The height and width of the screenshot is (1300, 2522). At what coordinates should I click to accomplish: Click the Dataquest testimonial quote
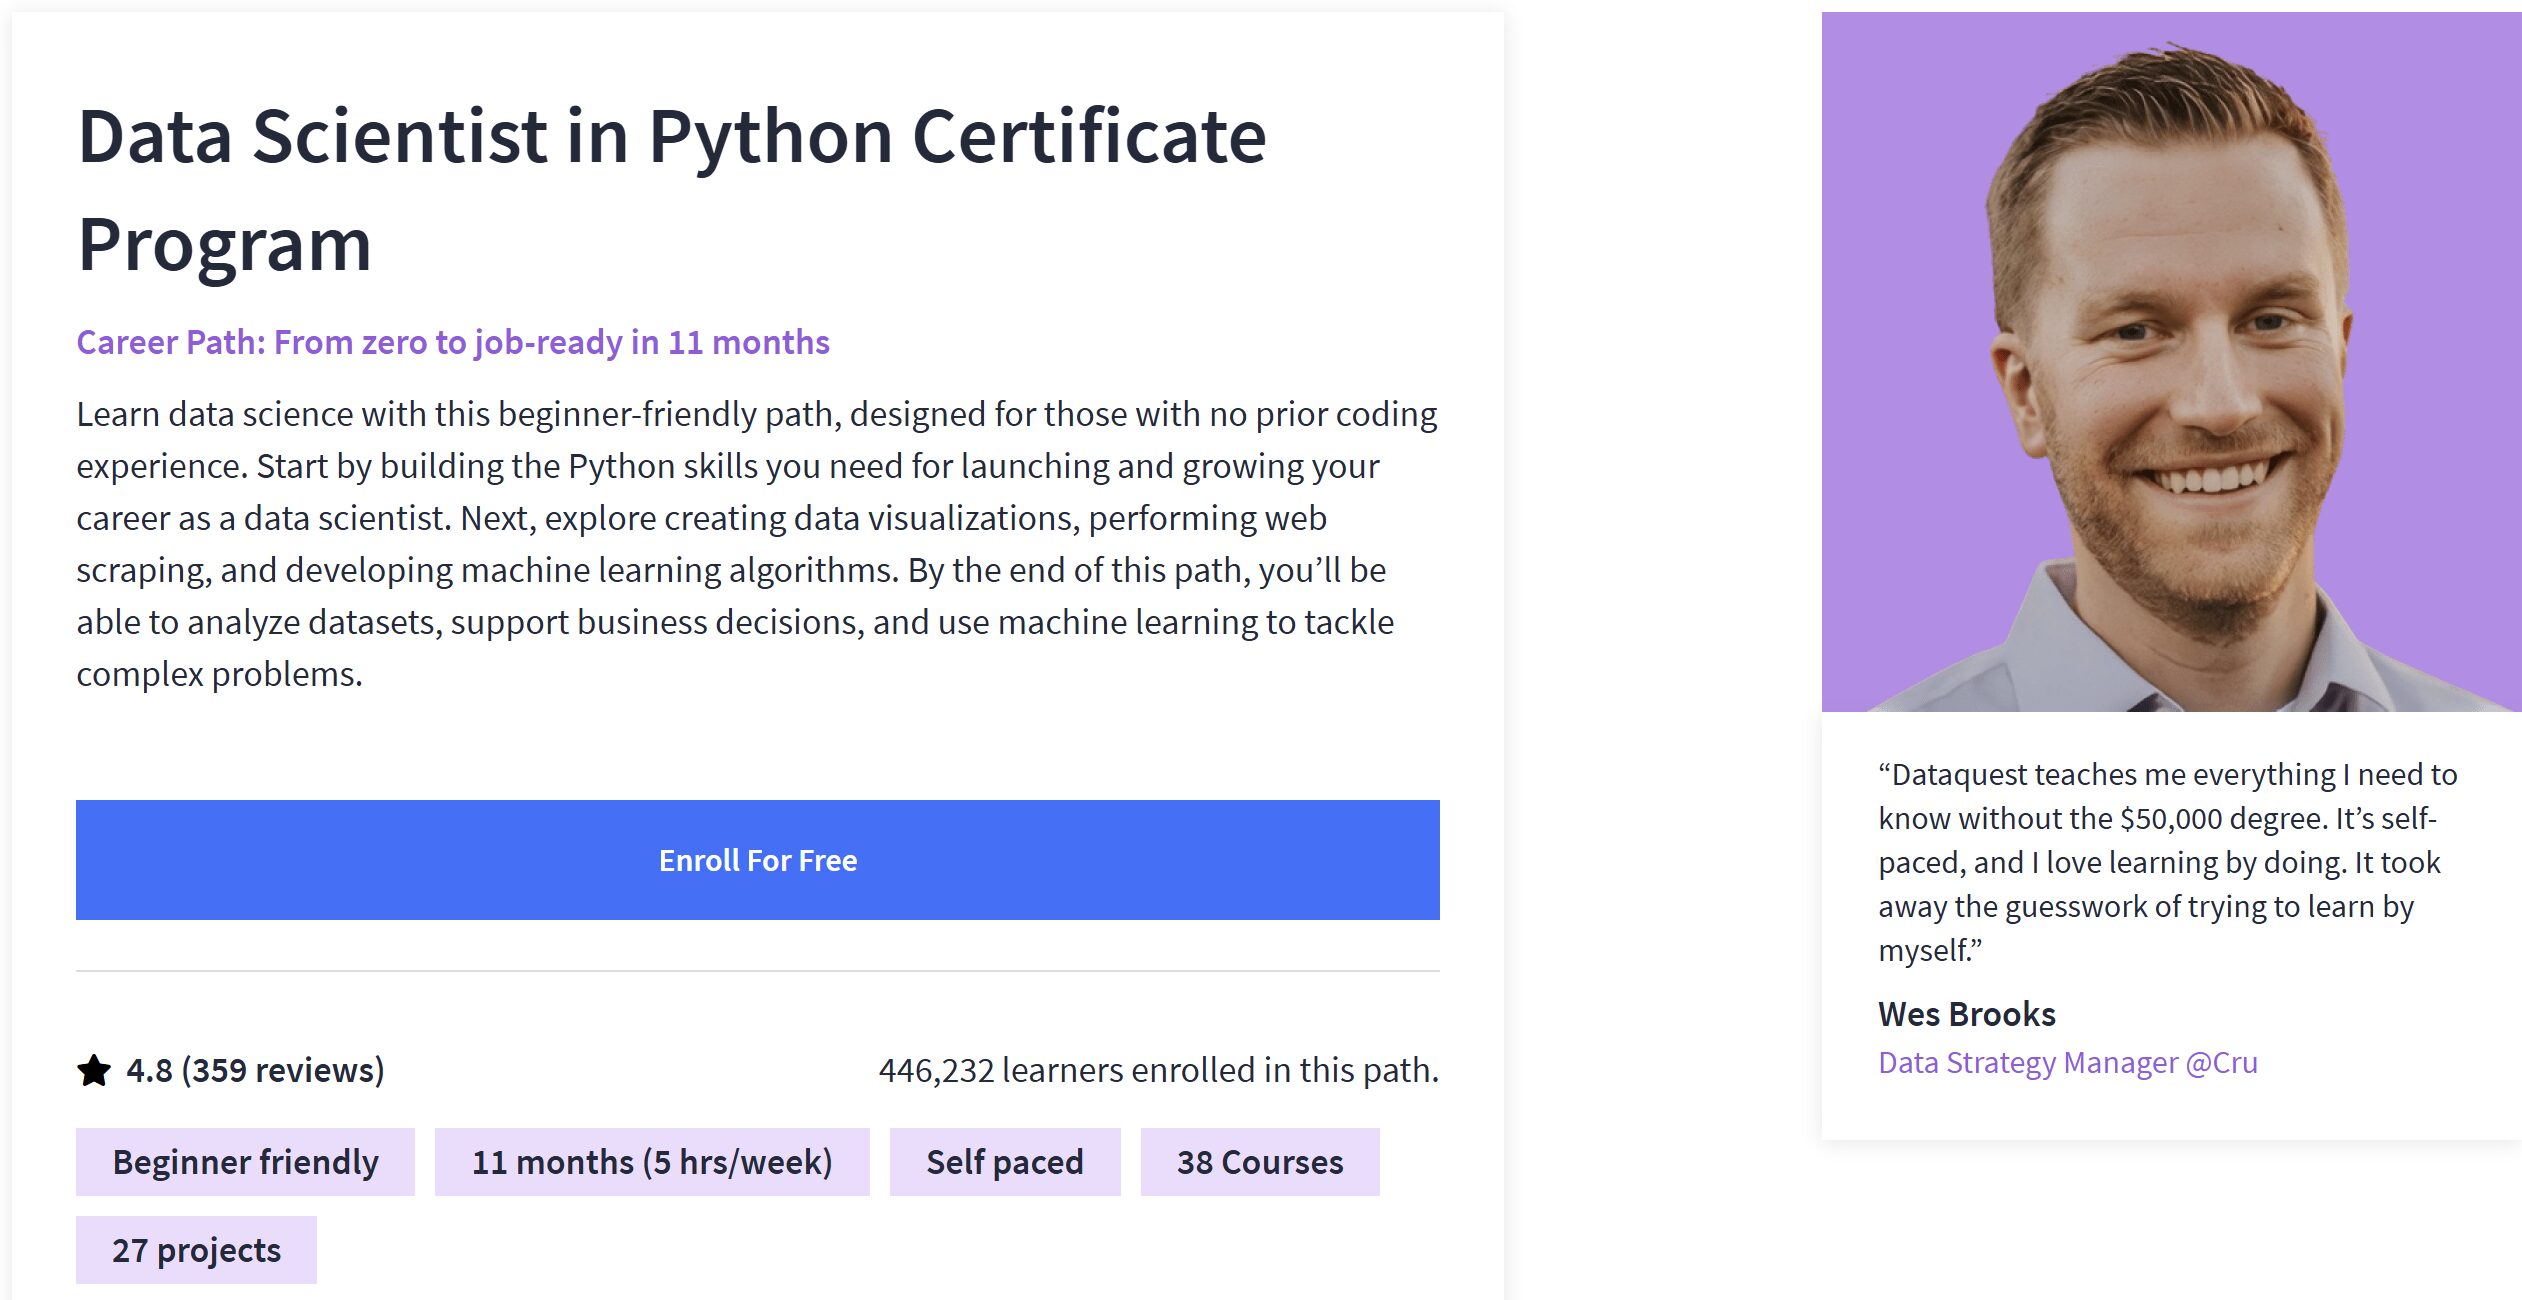click(2167, 862)
